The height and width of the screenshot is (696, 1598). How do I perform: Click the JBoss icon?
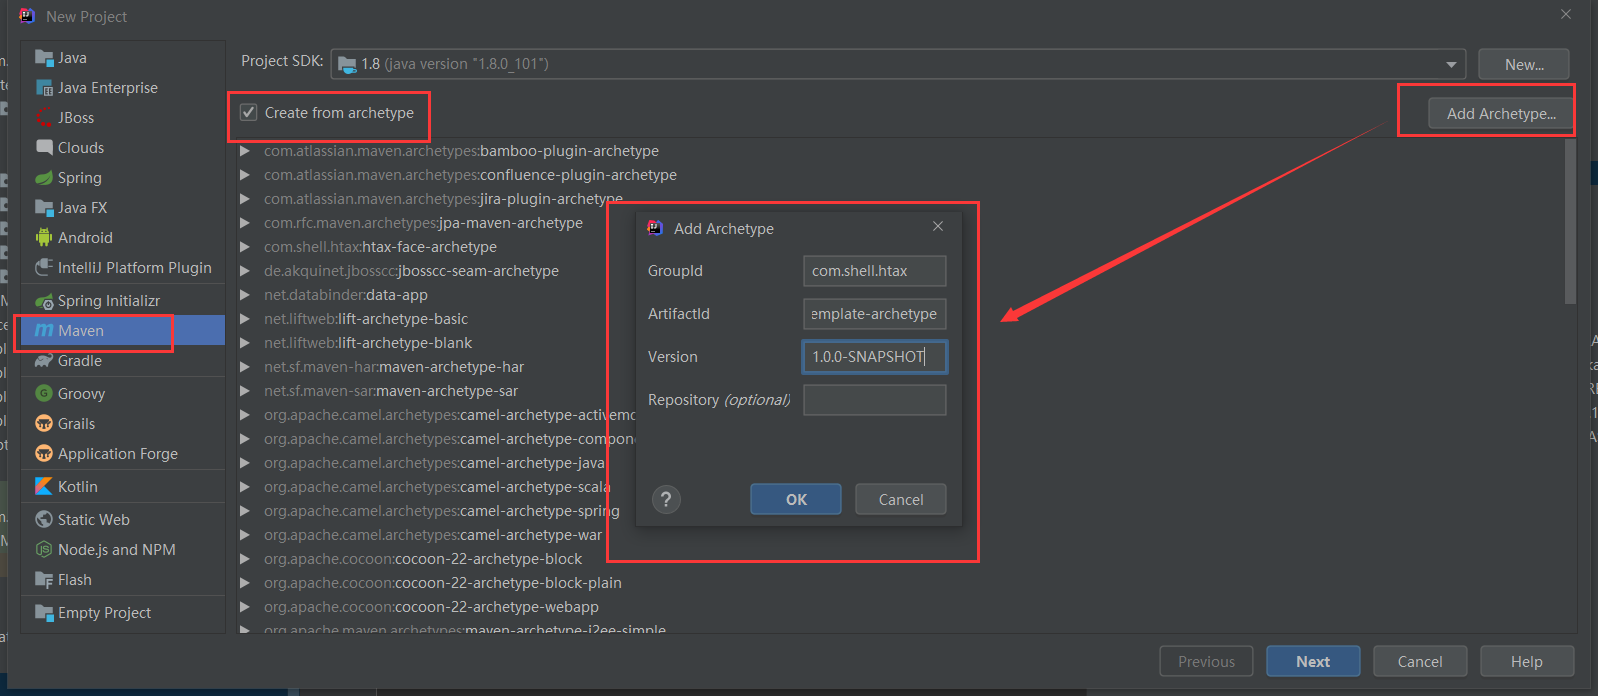click(44, 118)
